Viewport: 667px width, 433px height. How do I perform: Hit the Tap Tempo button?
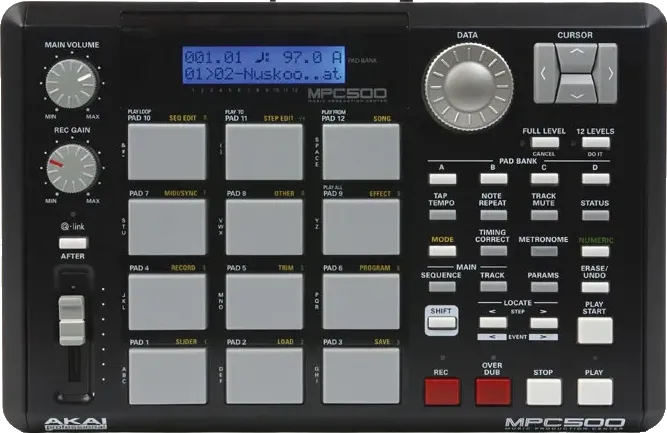point(442,215)
